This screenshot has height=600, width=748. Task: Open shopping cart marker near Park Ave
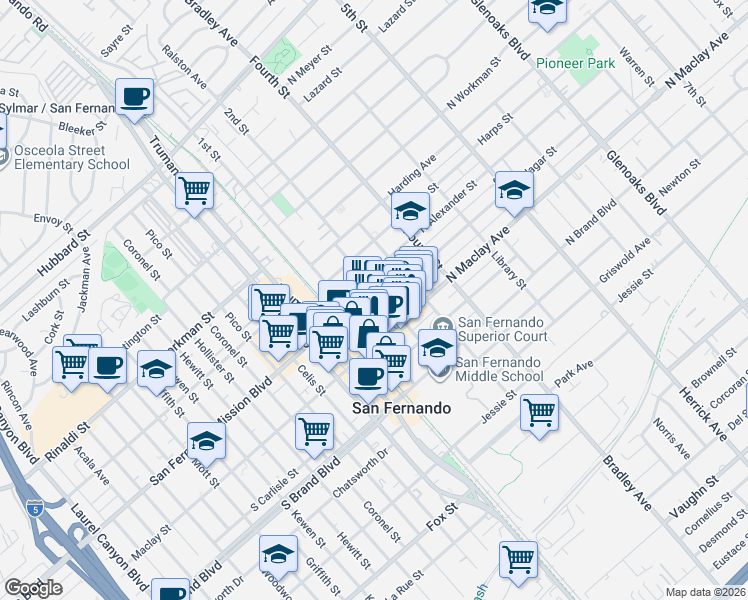[539, 416]
